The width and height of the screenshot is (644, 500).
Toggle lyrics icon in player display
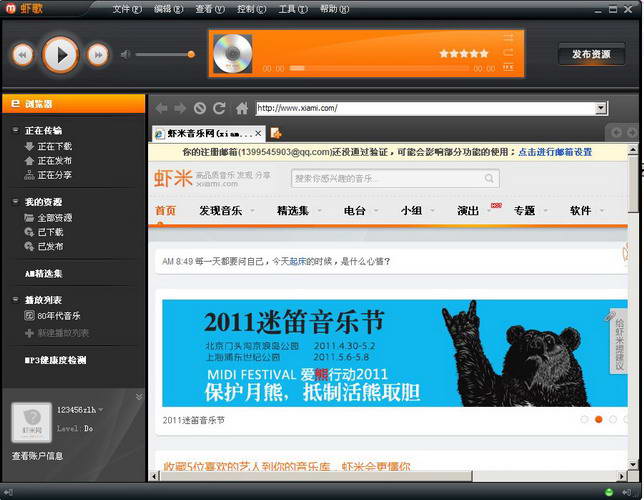tap(508, 67)
